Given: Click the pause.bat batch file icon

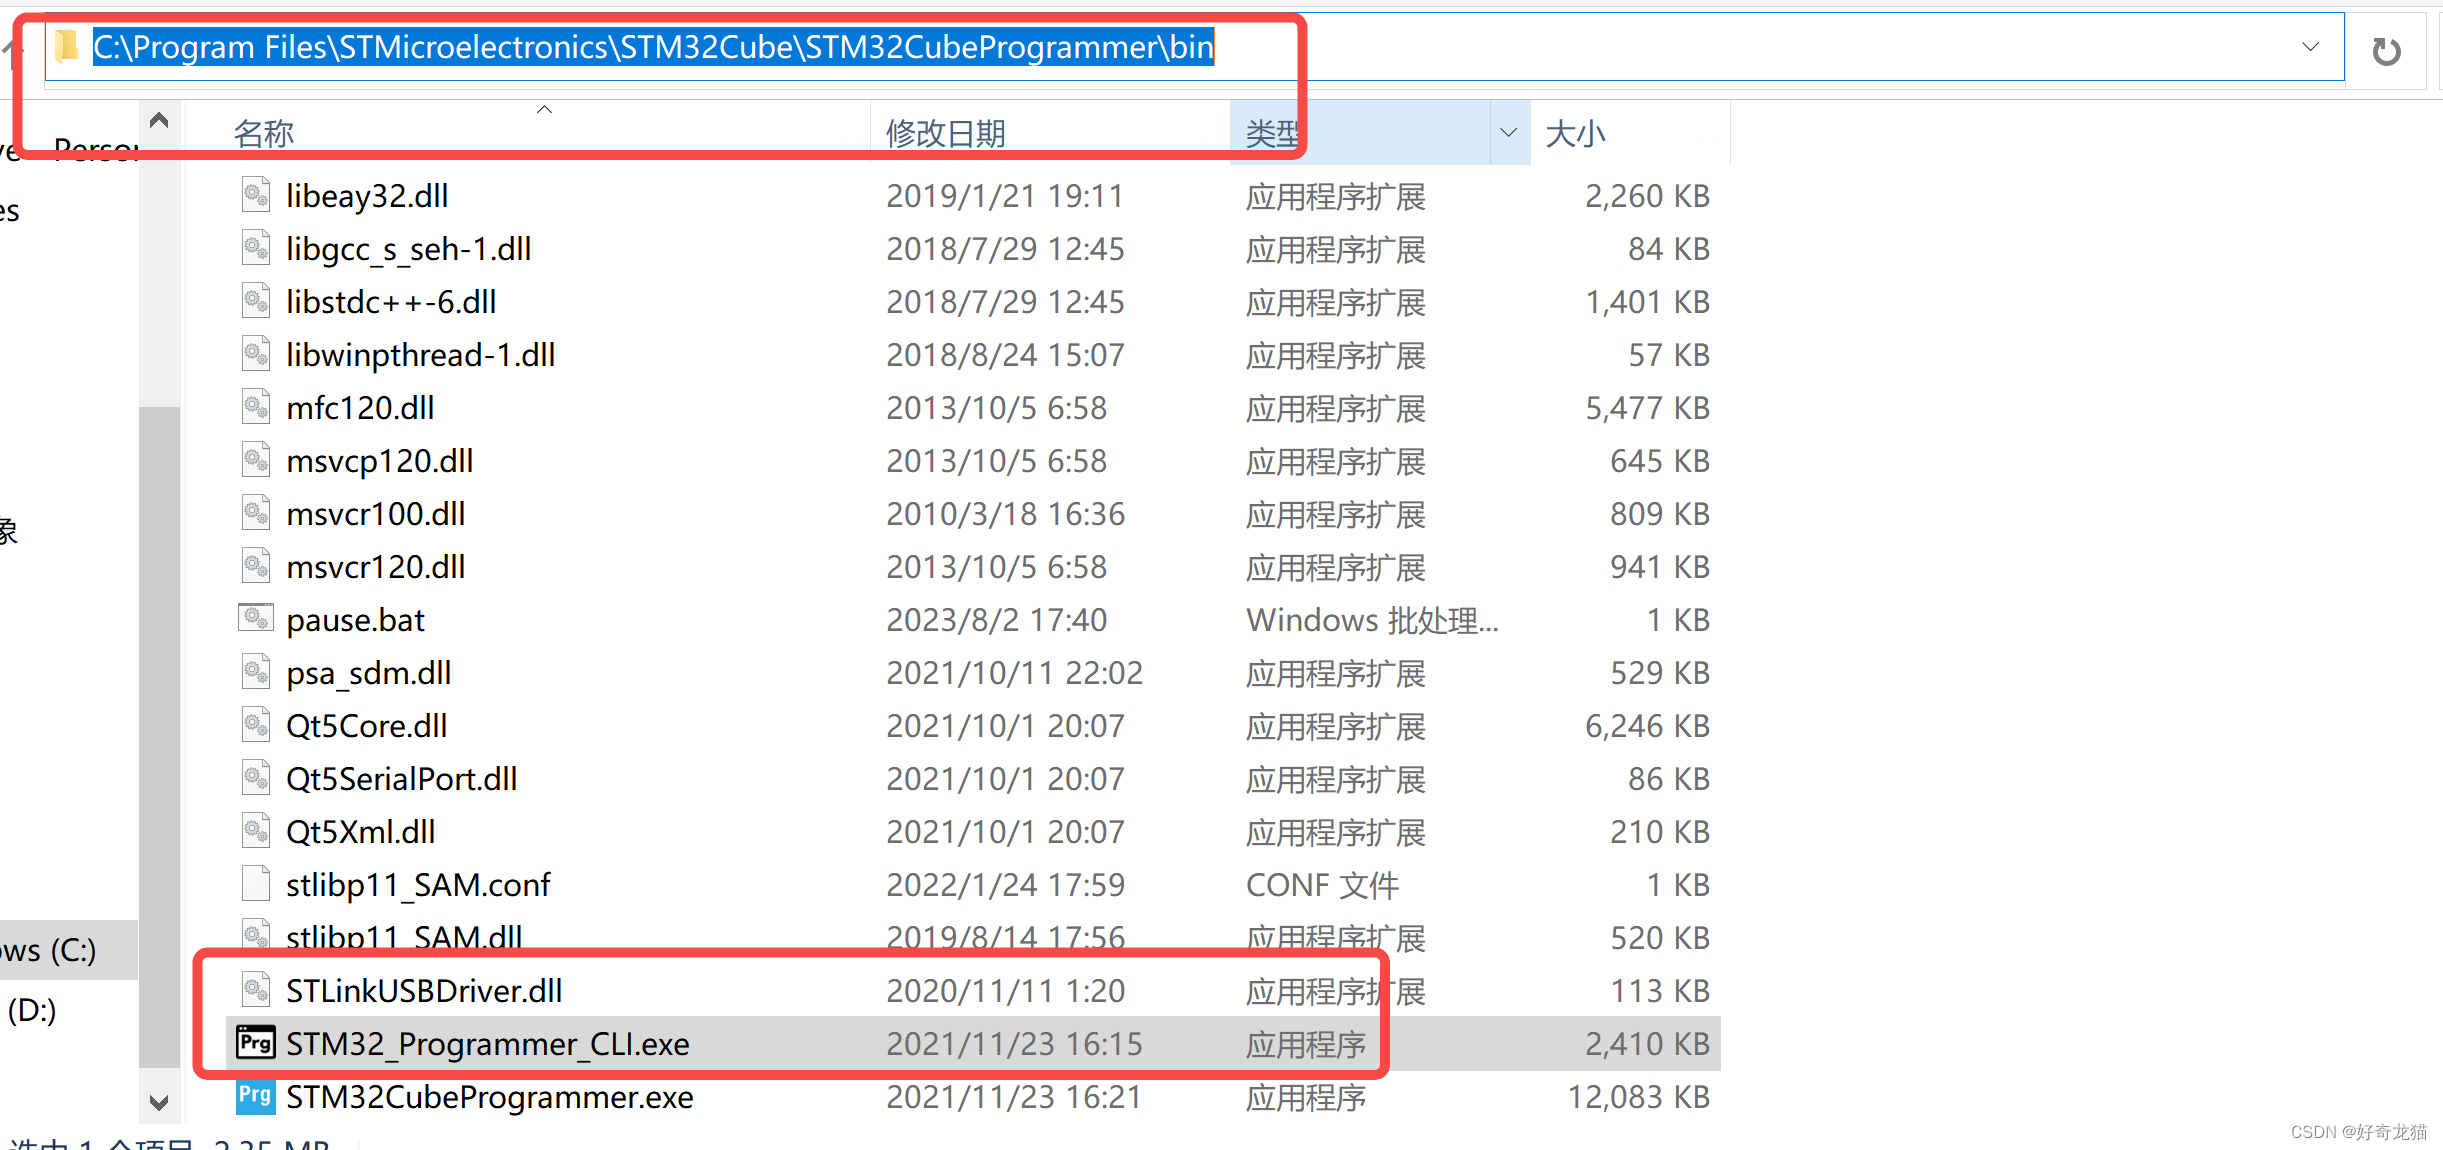Looking at the screenshot, I should coord(256,619).
